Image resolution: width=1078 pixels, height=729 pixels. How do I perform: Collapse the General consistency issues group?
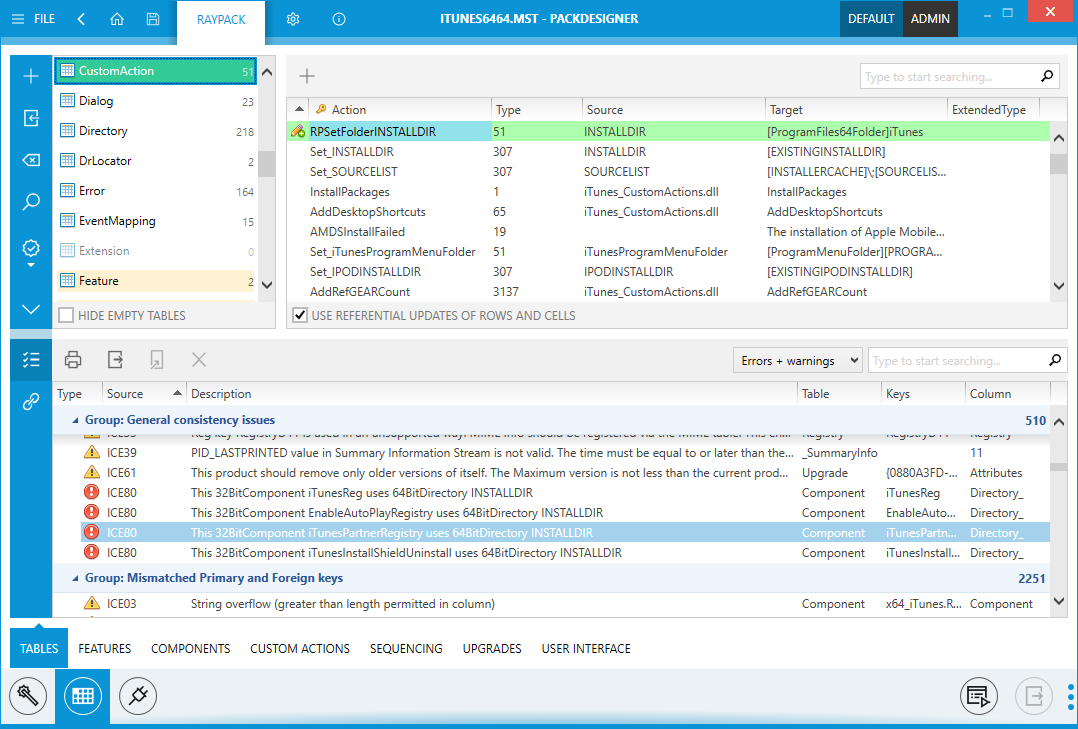click(76, 421)
